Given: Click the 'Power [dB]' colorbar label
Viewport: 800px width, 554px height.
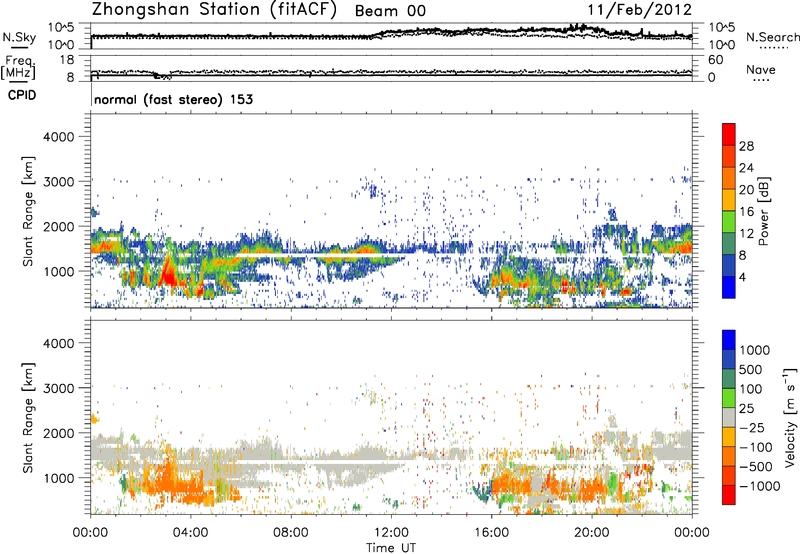Looking at the screenshot, I should (x=763, y=211).
